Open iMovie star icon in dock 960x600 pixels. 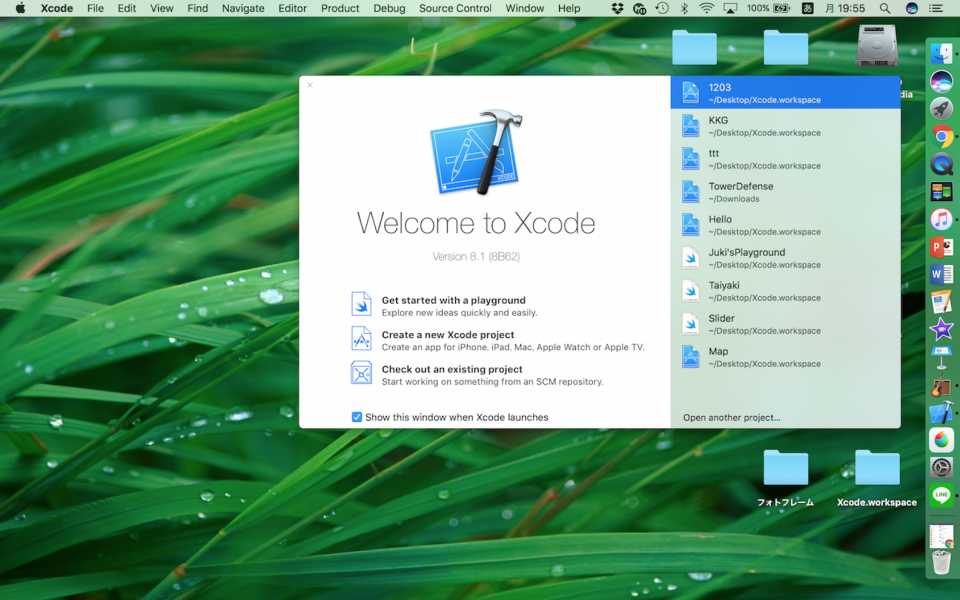click(942, 329)
